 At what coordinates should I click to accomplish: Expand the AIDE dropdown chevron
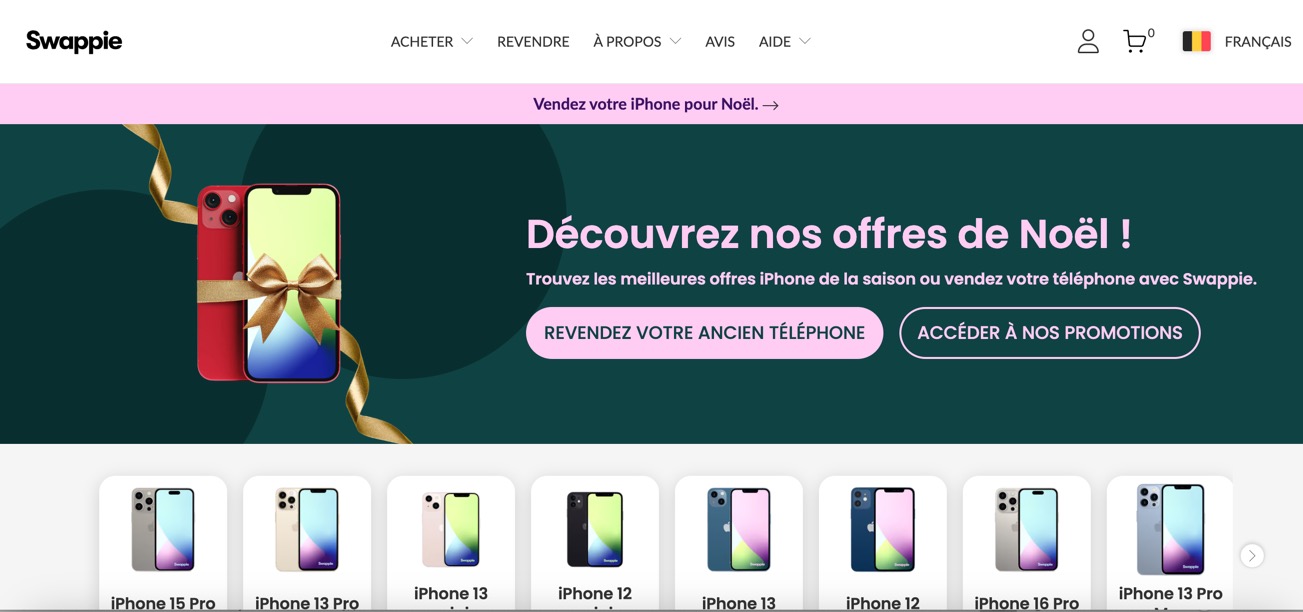pyautogui.click(x=805, y=41)
